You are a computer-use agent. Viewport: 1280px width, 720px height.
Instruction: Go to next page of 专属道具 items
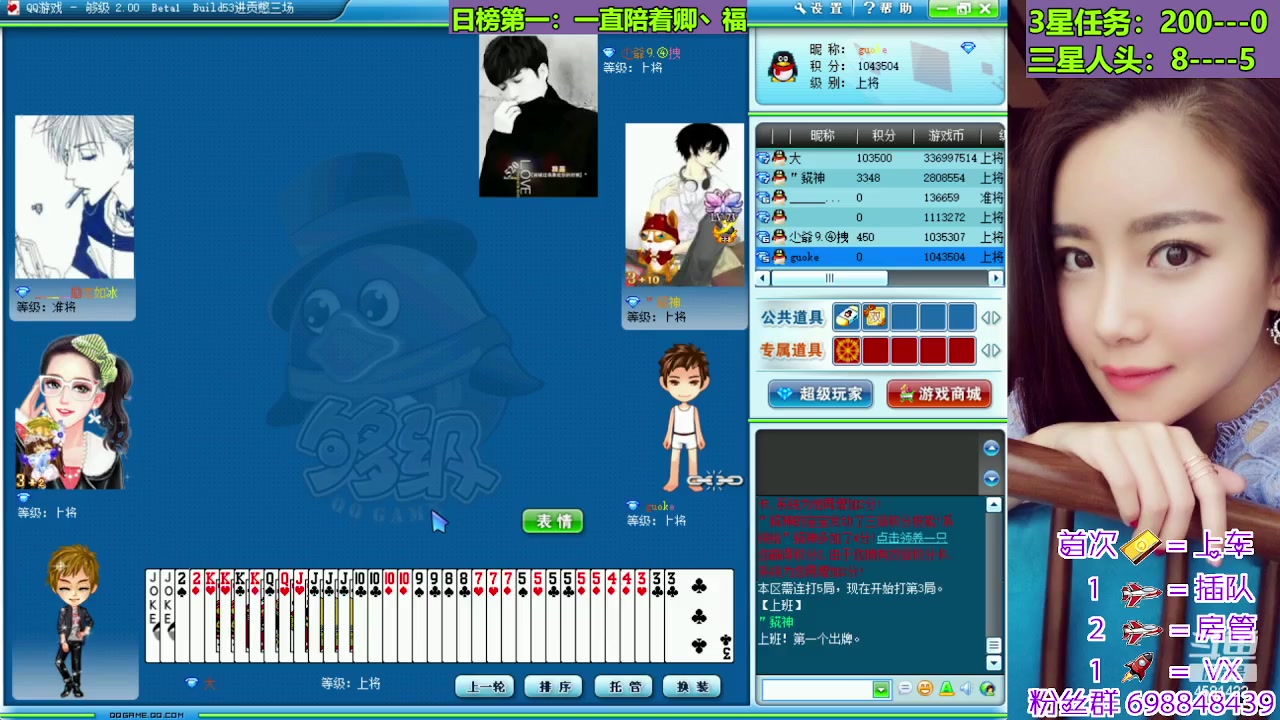click(x=996, y=351)
